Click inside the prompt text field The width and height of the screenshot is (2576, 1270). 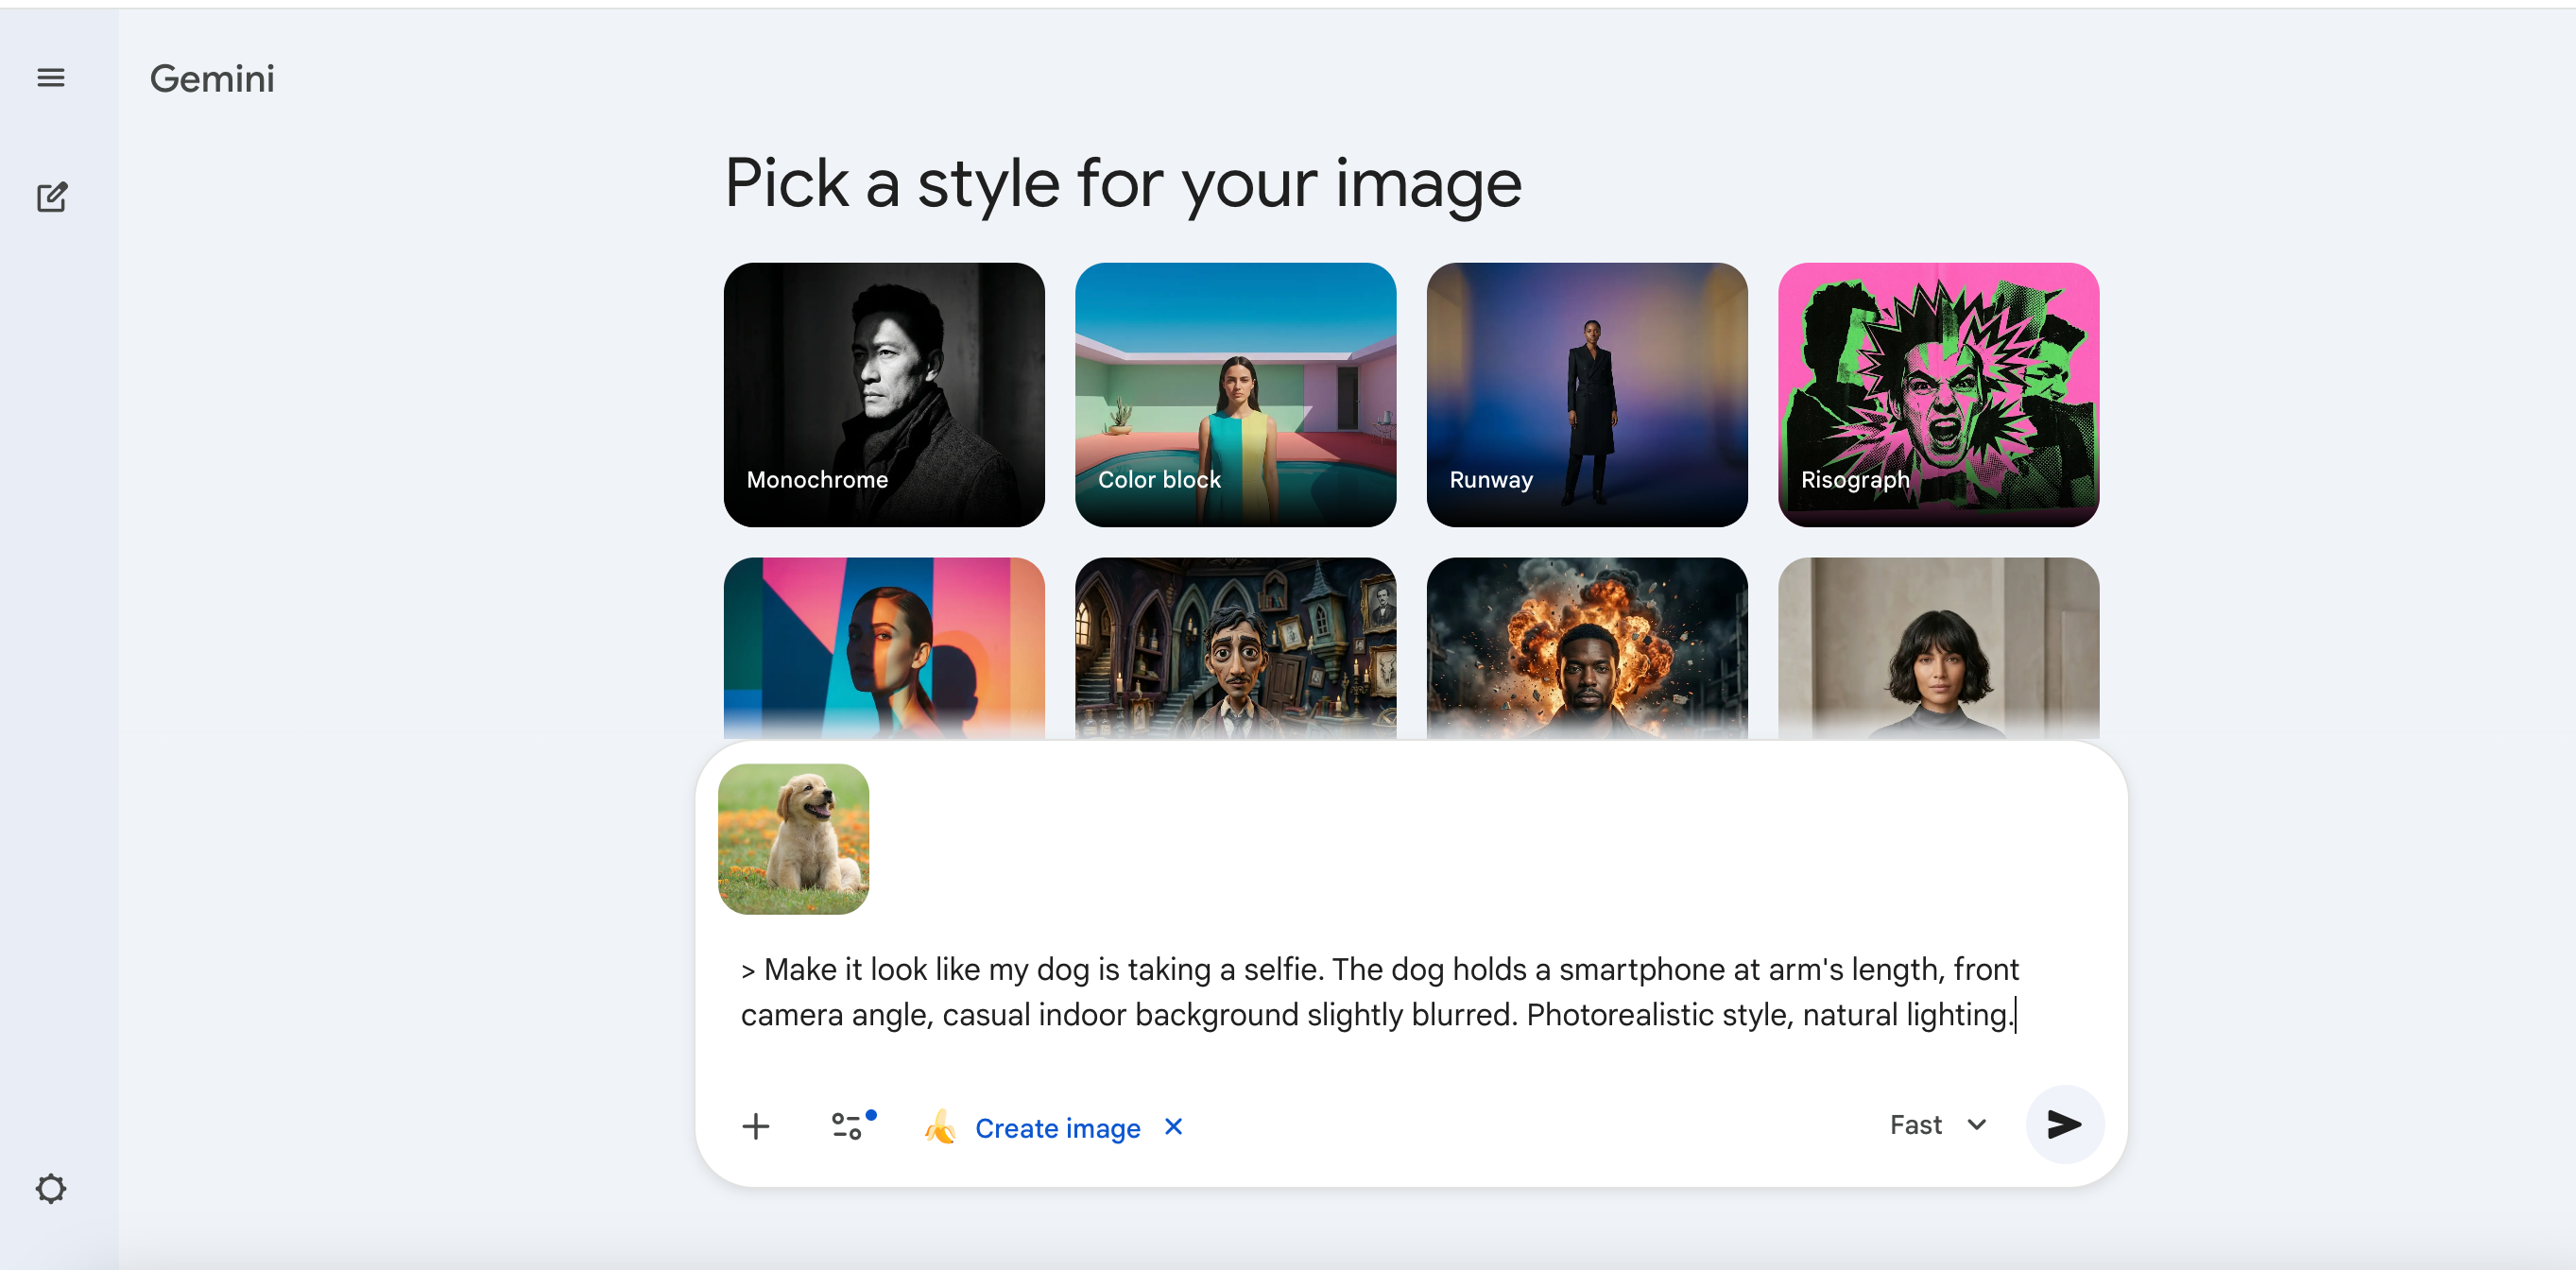coord(1380,991)
